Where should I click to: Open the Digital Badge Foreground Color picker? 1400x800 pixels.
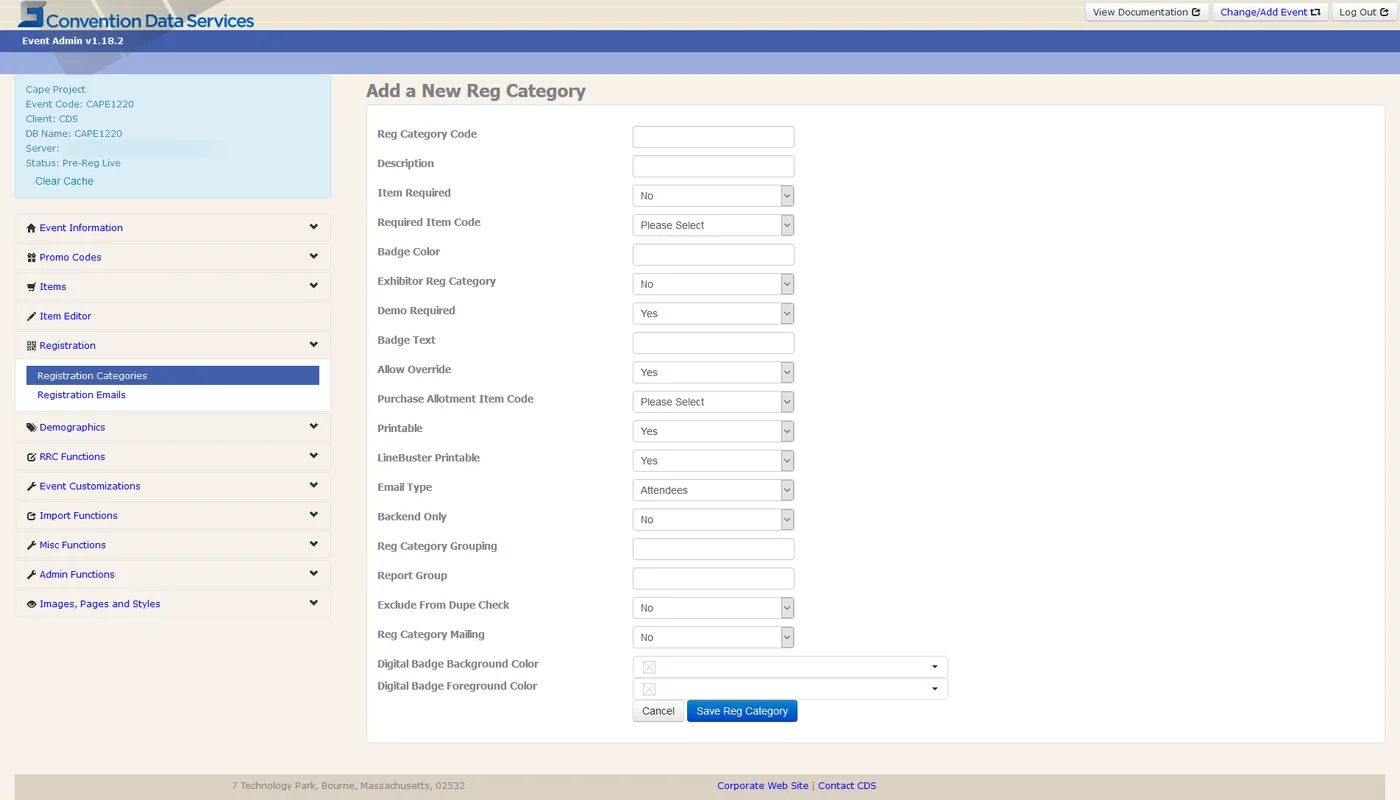[x=790, y=689]
